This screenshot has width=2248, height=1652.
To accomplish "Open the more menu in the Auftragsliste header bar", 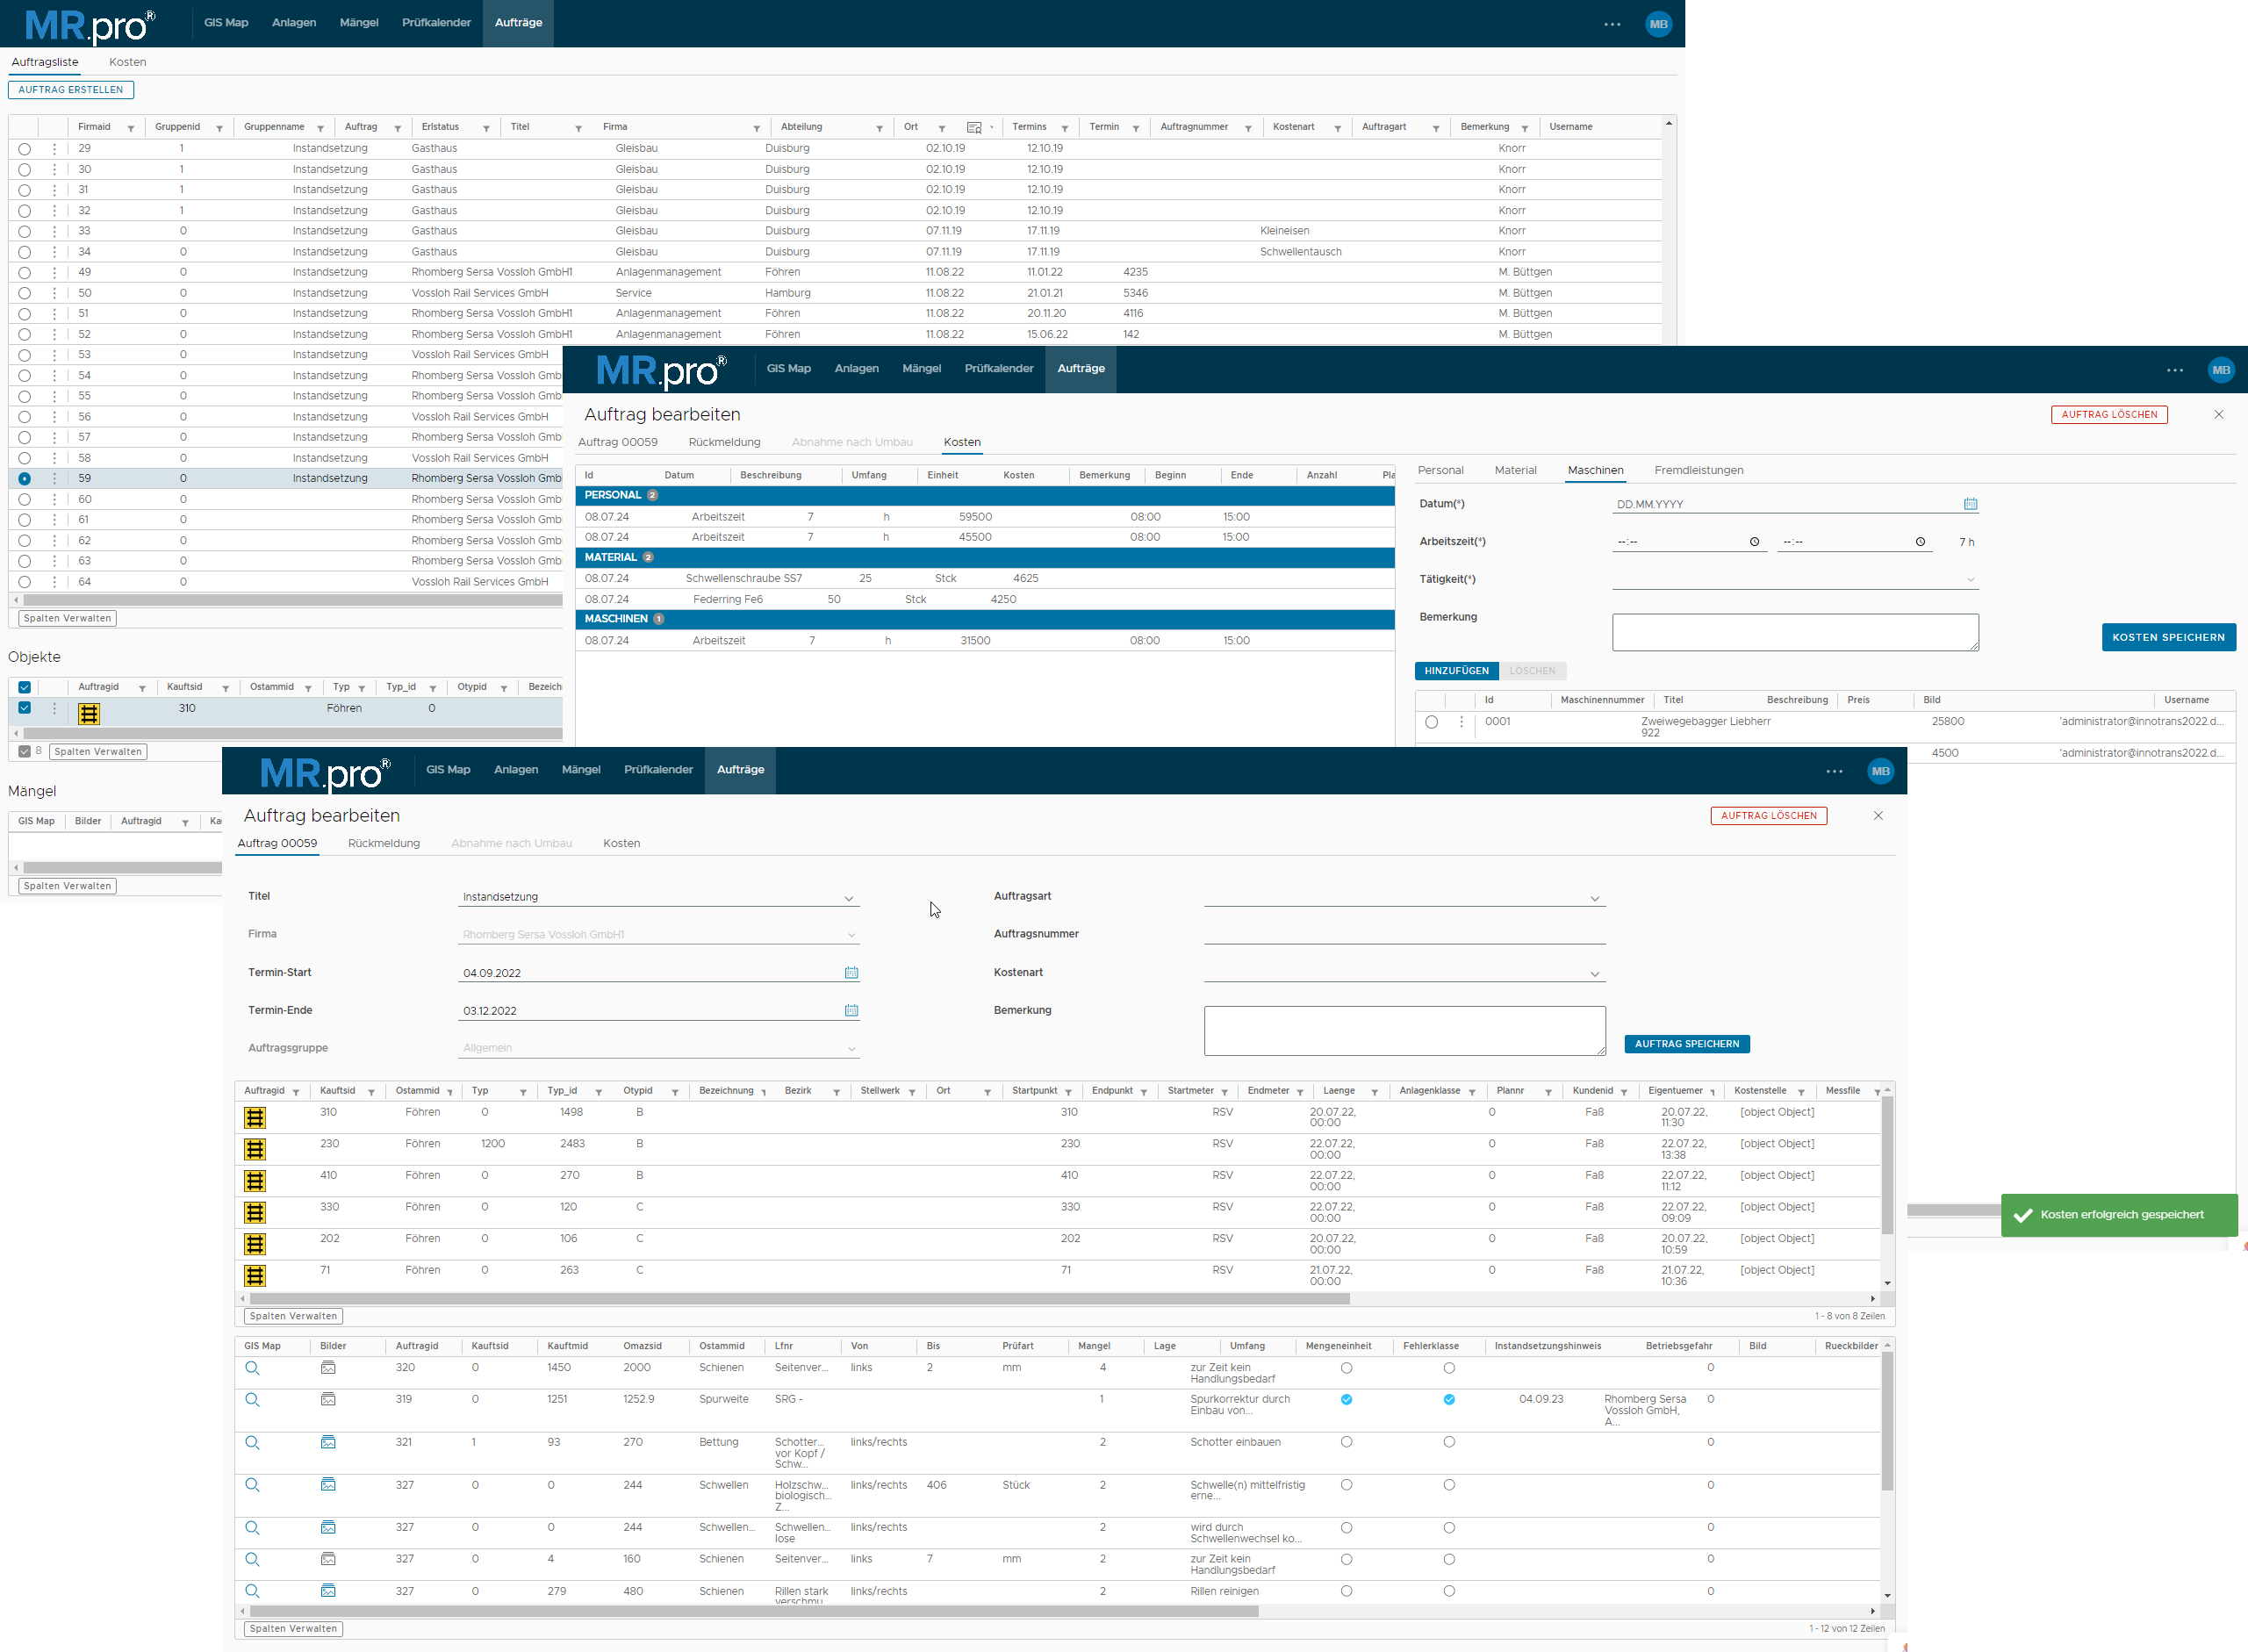I will click(1612, 24).
